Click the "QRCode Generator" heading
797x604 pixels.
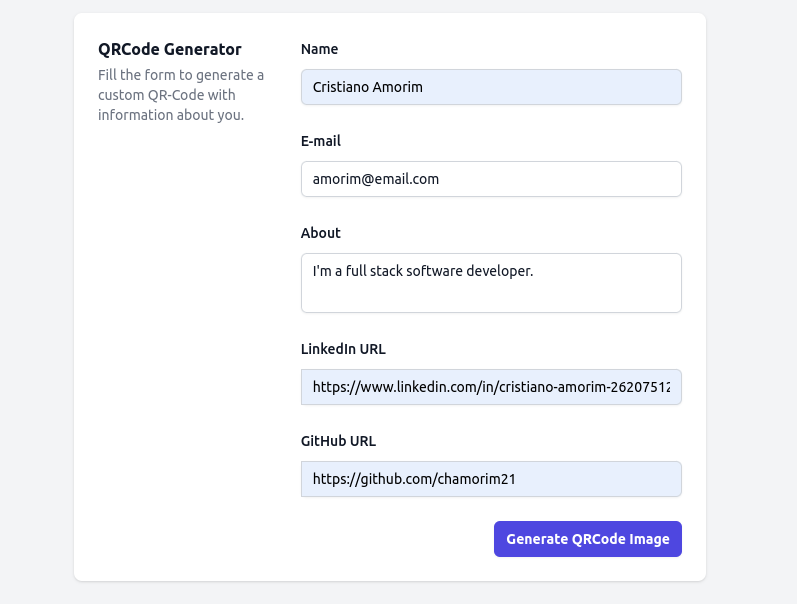pos(170,49)
